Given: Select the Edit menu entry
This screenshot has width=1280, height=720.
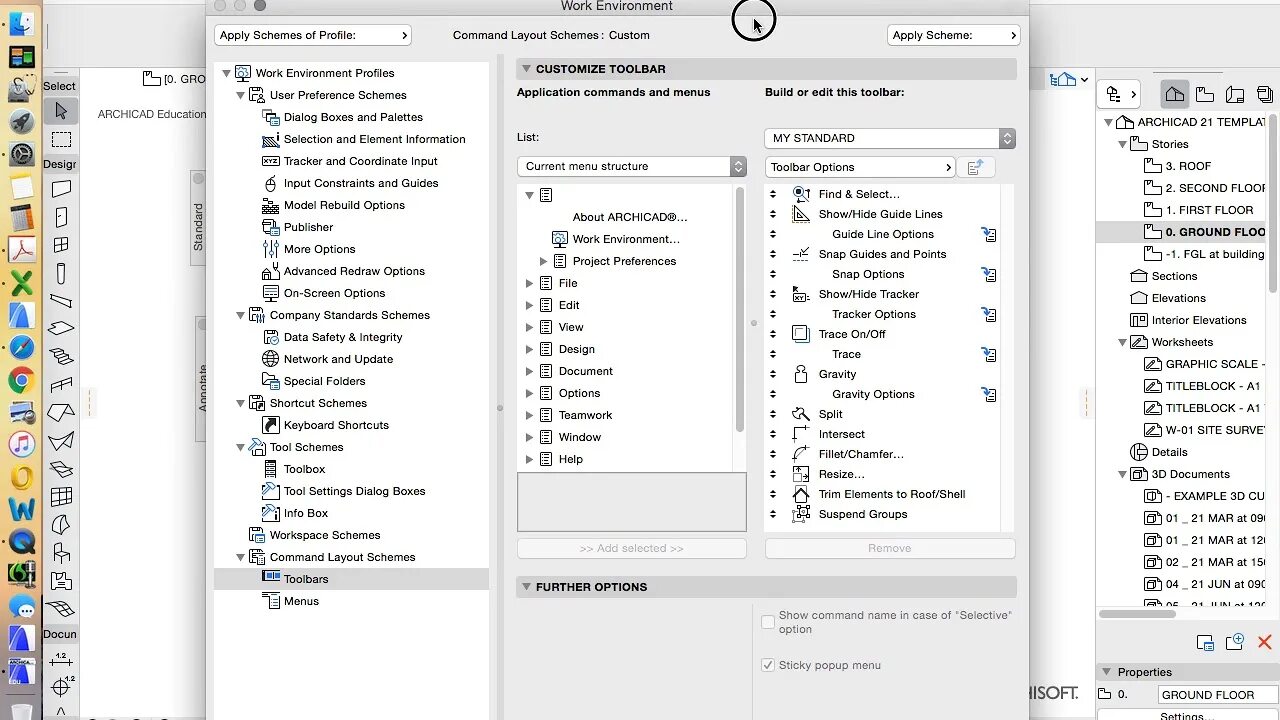Looking at the screenshot, I should point(569,305).
